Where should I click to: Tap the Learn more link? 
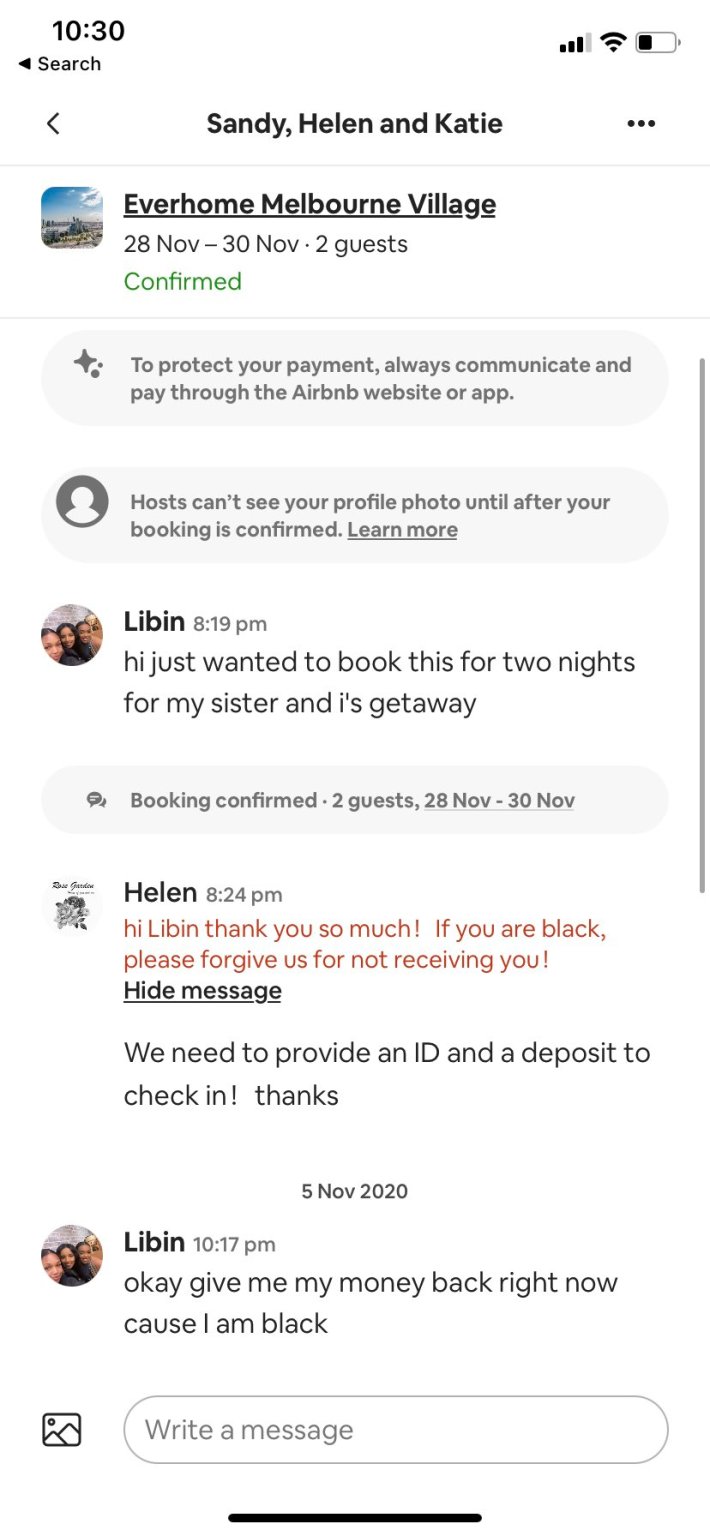[402, 530]
